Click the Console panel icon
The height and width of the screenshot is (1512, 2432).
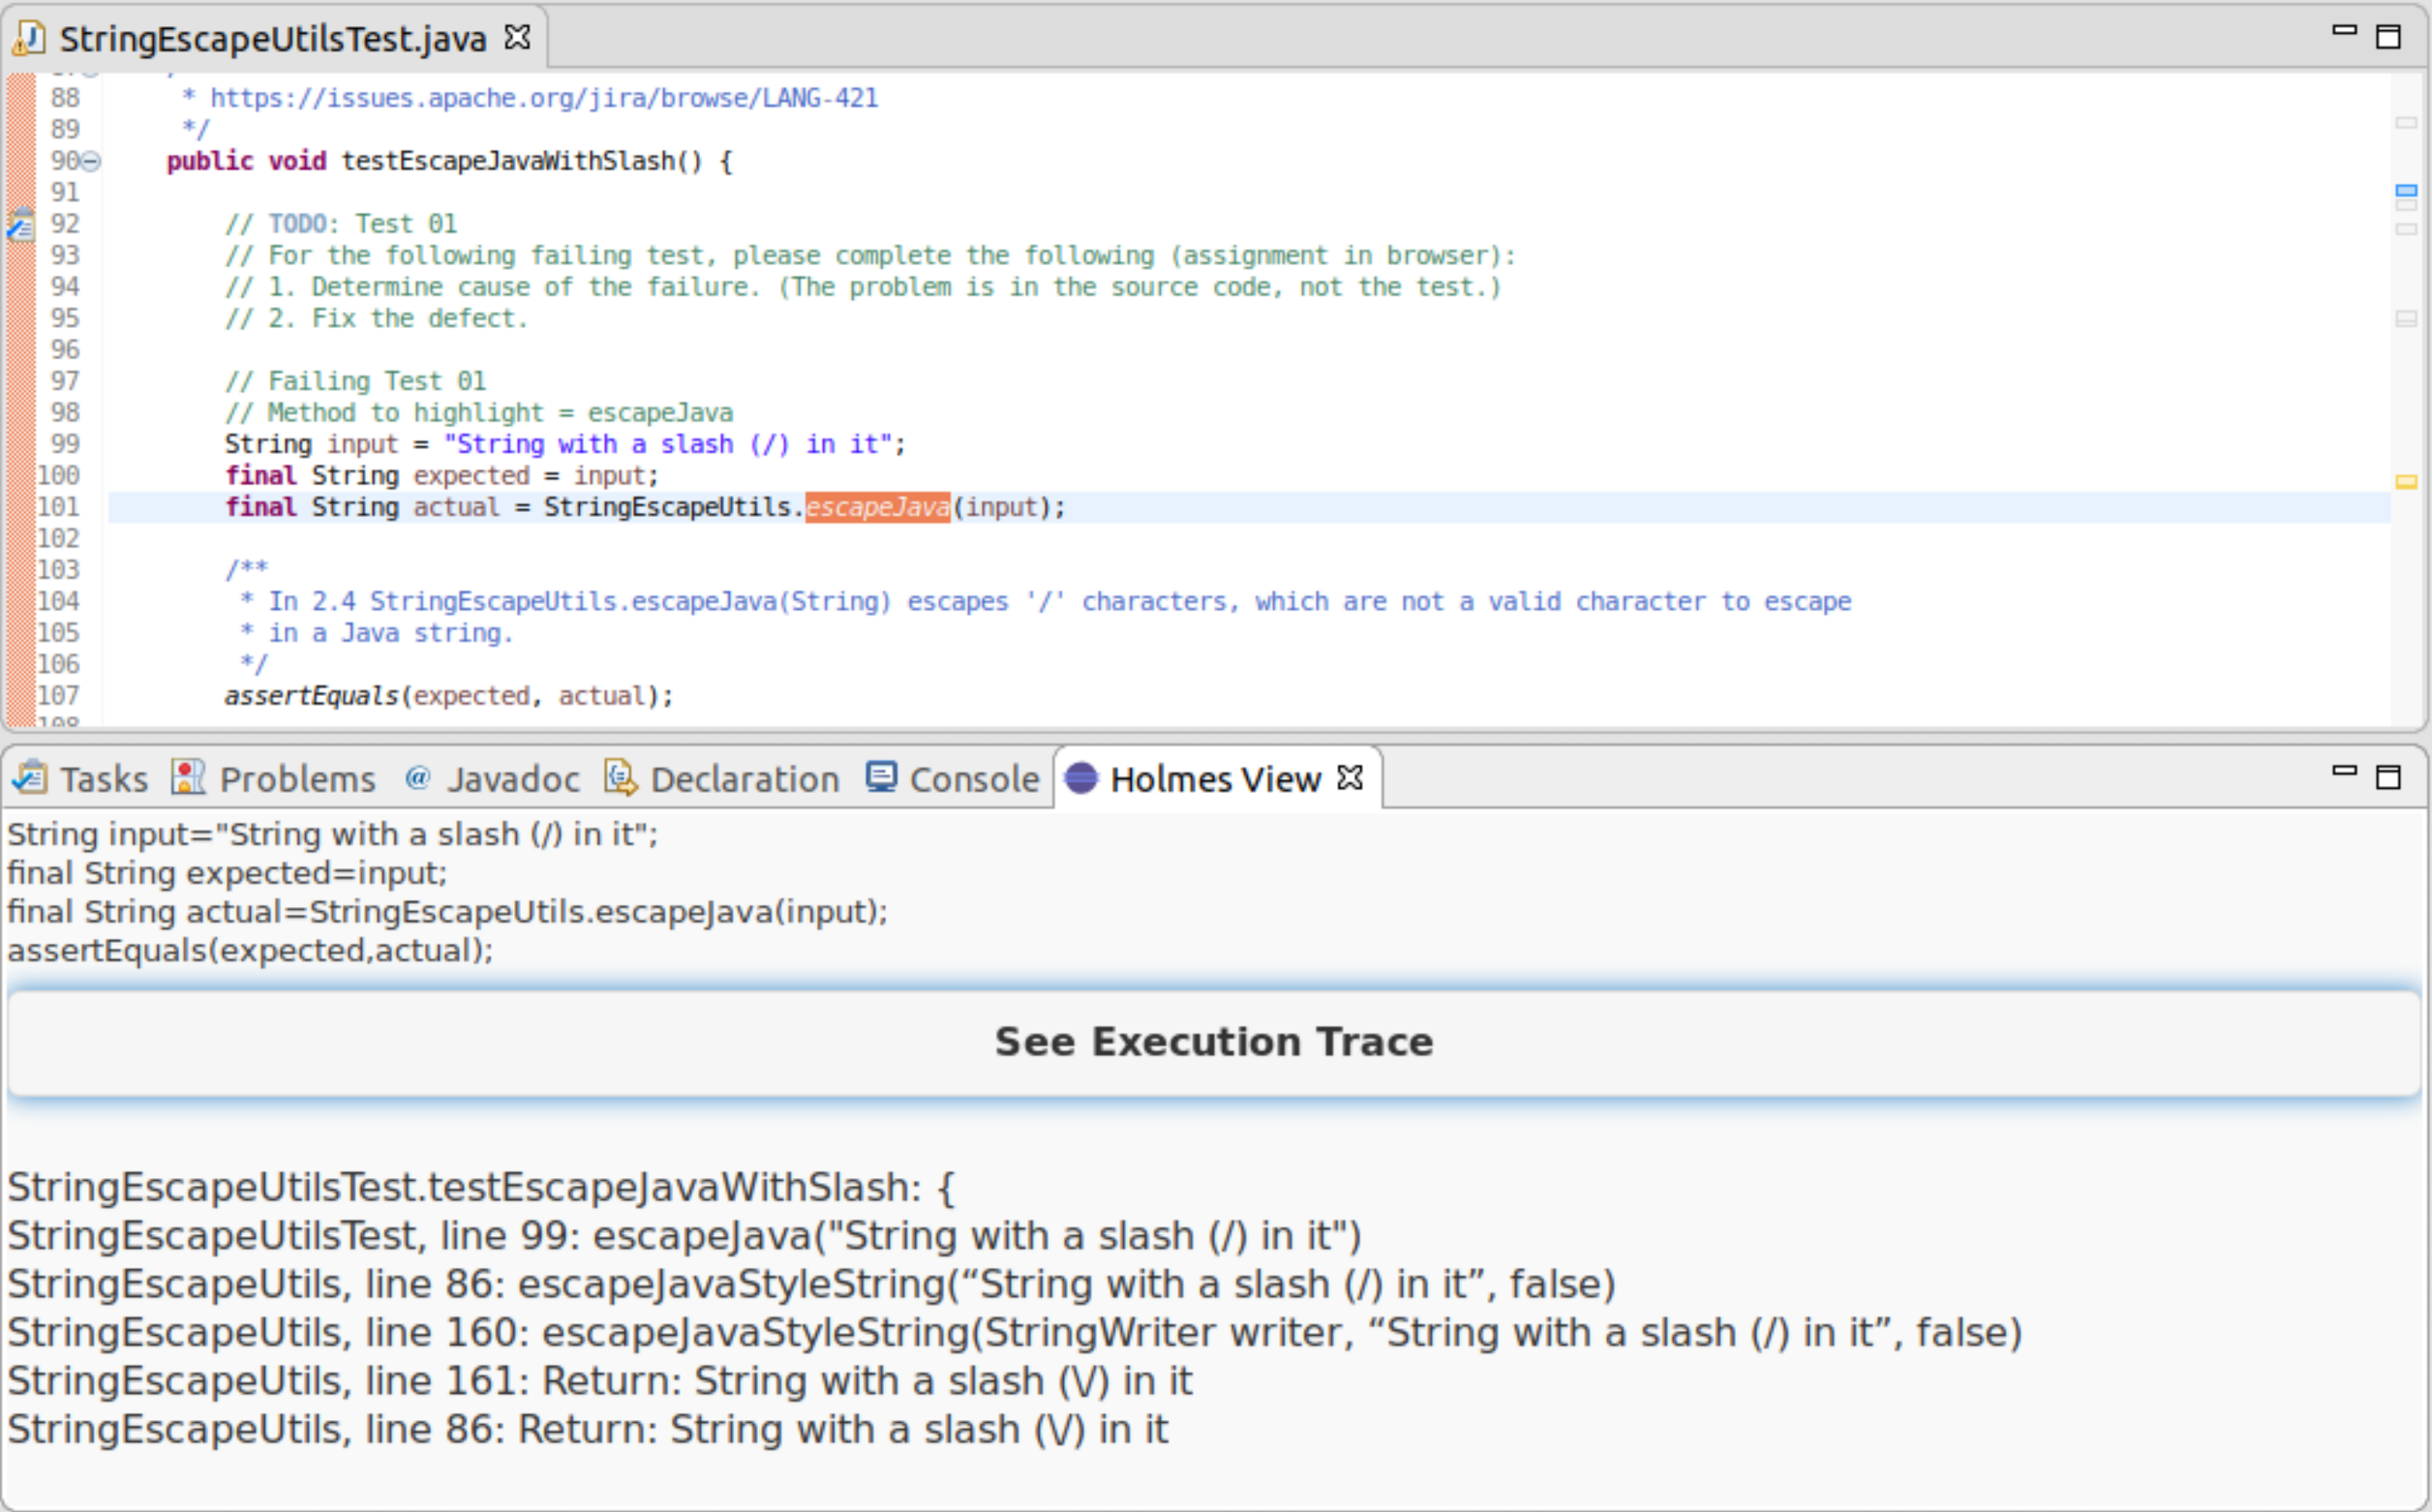(x=878, y=777)
